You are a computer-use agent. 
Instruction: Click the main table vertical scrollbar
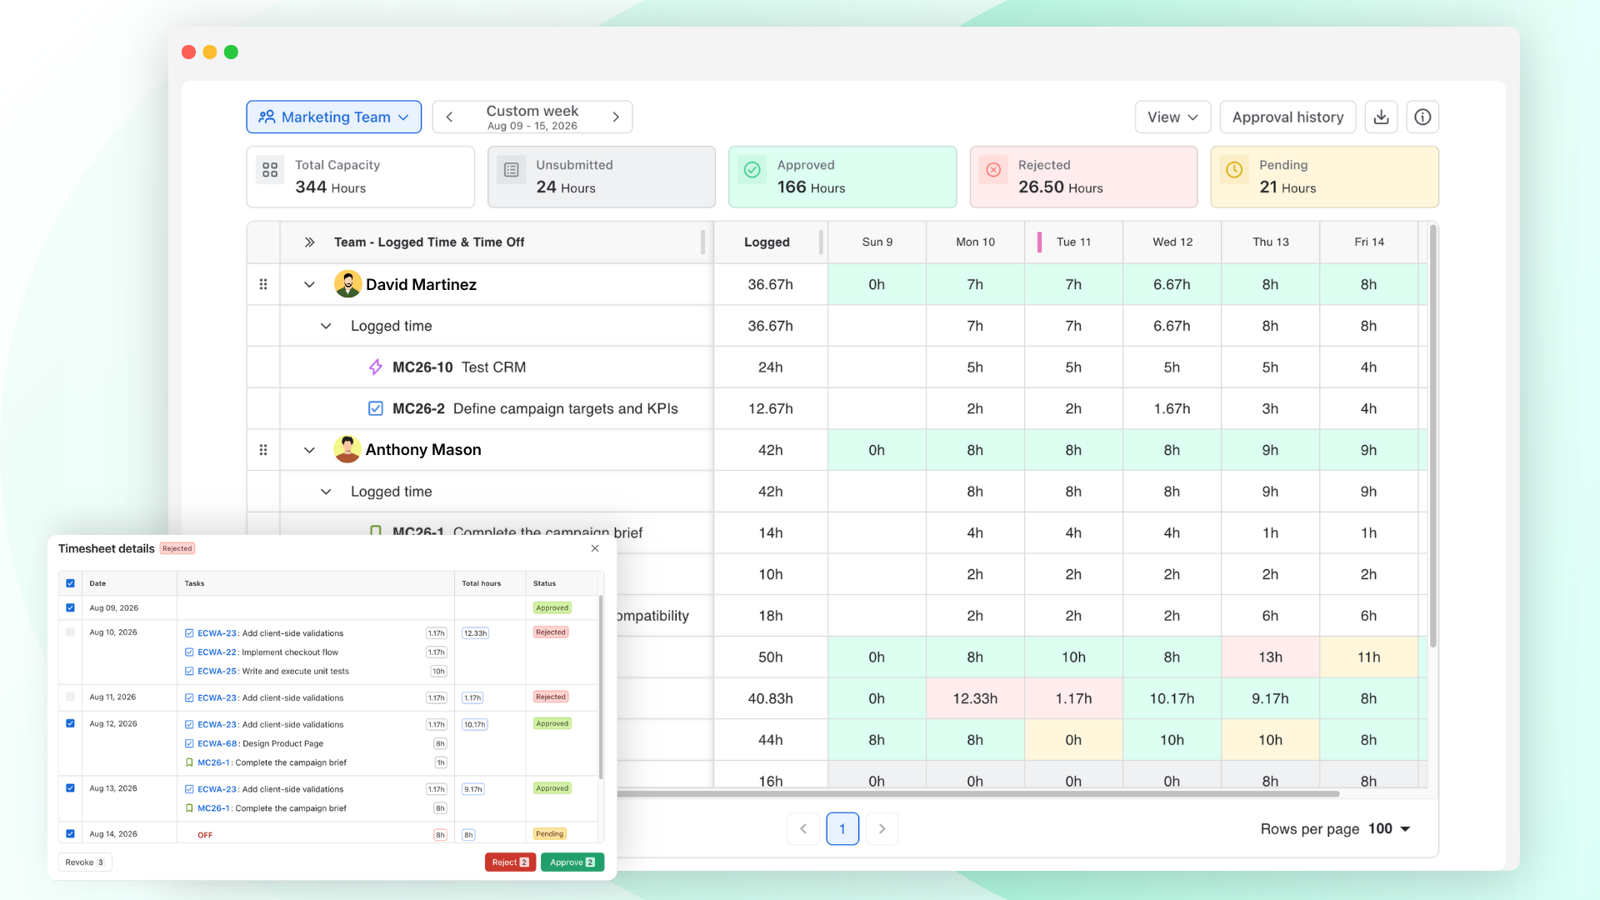[x=1433, y=435]
